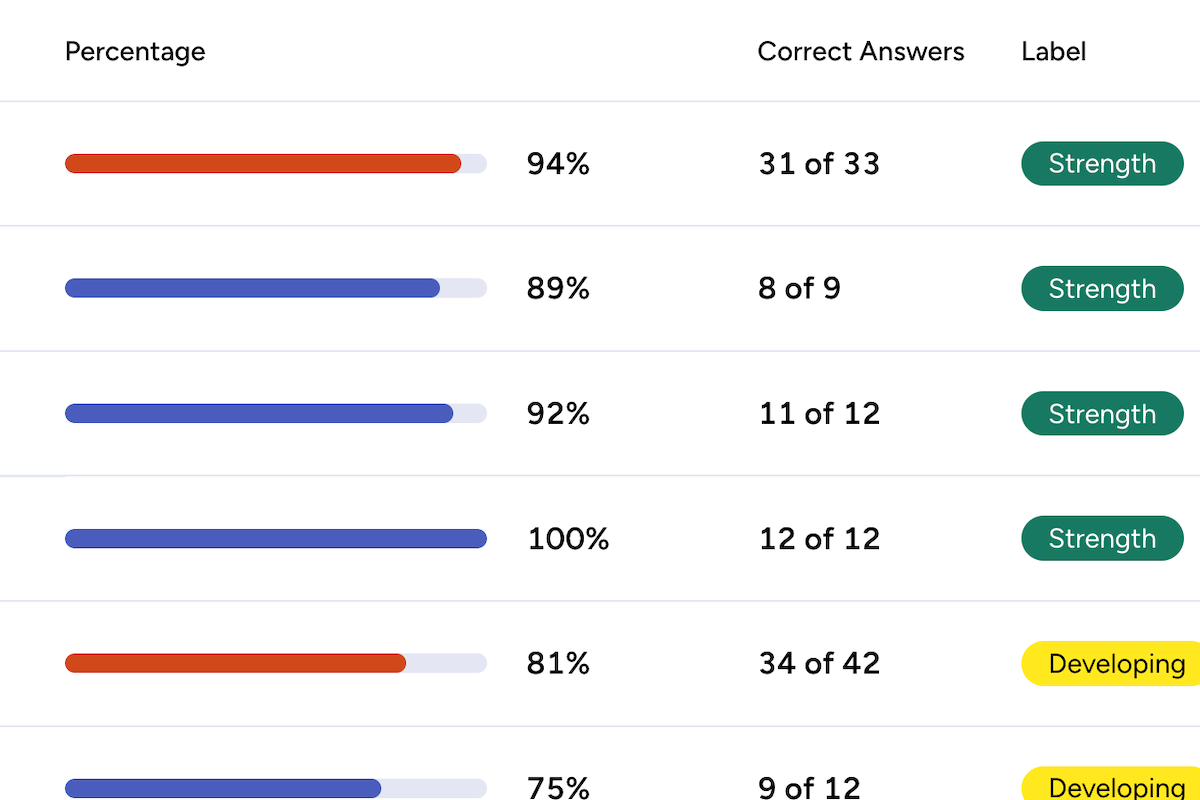Click the "8 of 9" correct answers value
Screen dimensions: 1200x800
pyautogui.click(x=799, y=289)
